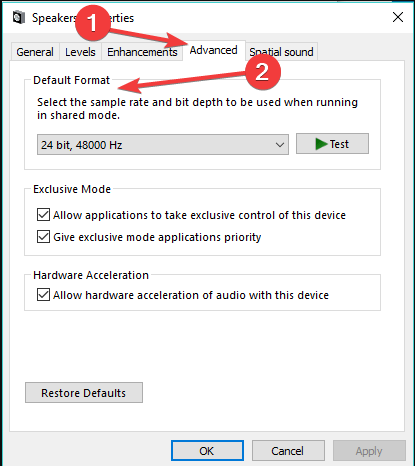The width and height of the screenshot is (415, 466).
Task: Click the 'Select the sample rate' description text
Action: (x=197, y=109)
